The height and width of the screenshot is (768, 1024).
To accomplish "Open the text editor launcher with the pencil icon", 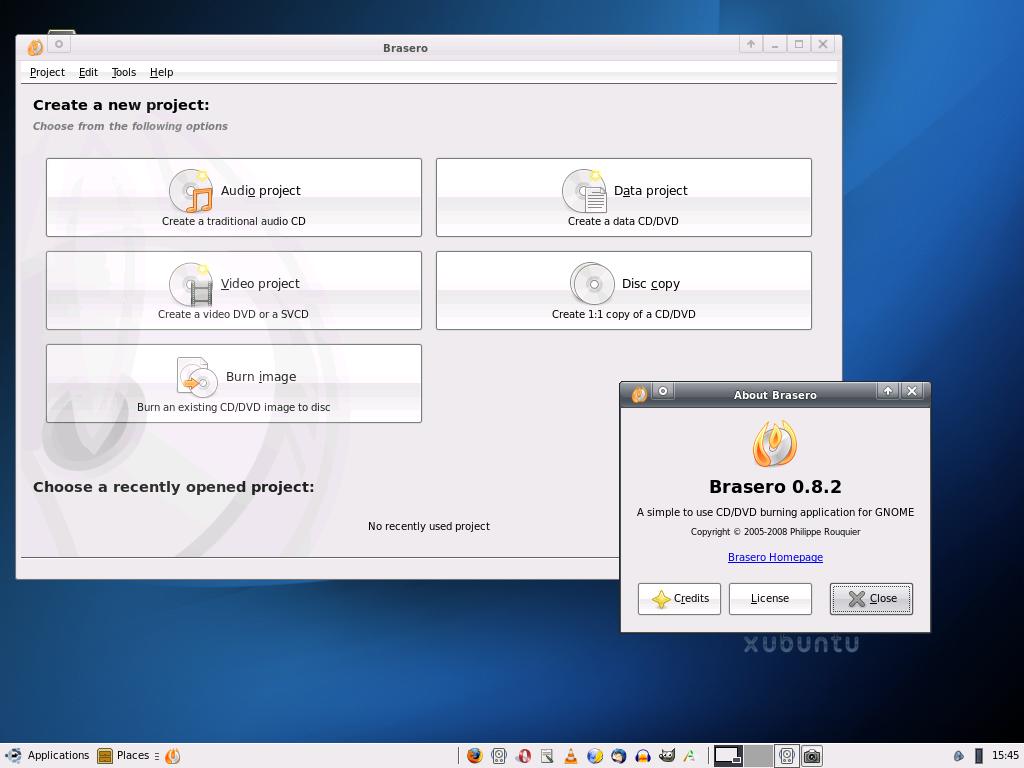I will (x=547, y=756).
